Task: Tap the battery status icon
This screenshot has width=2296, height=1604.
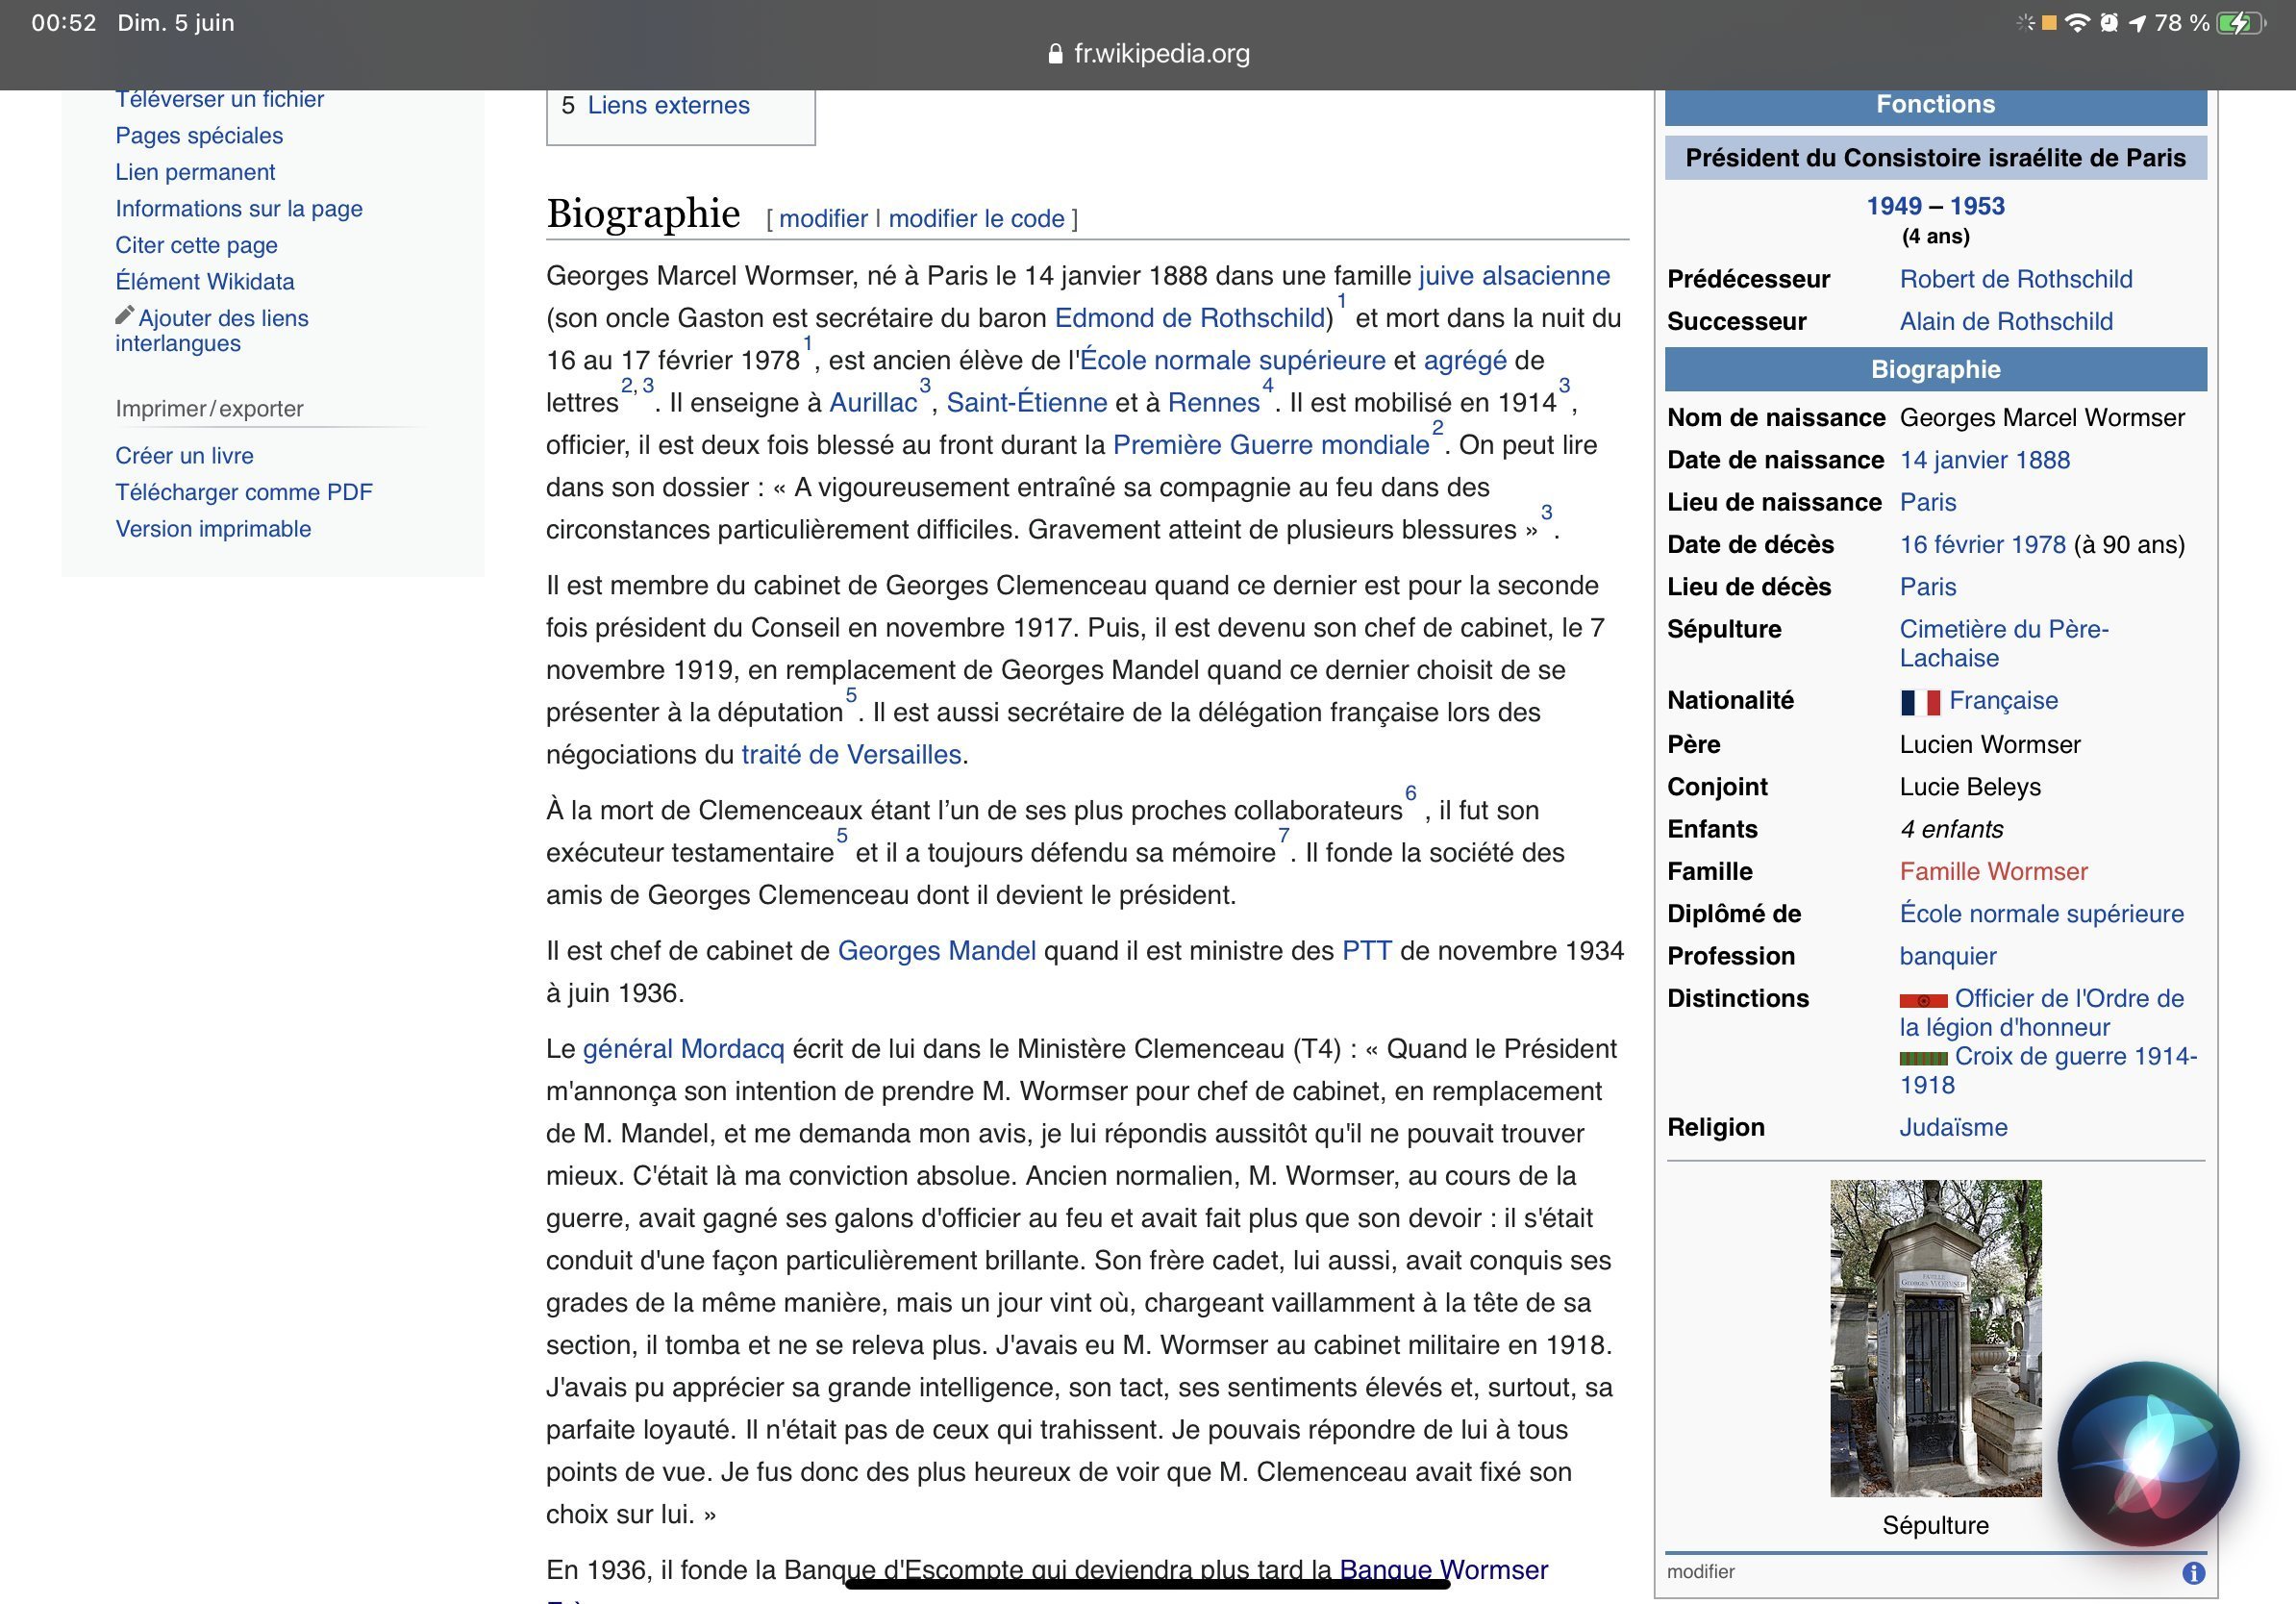Action: 2241,23
